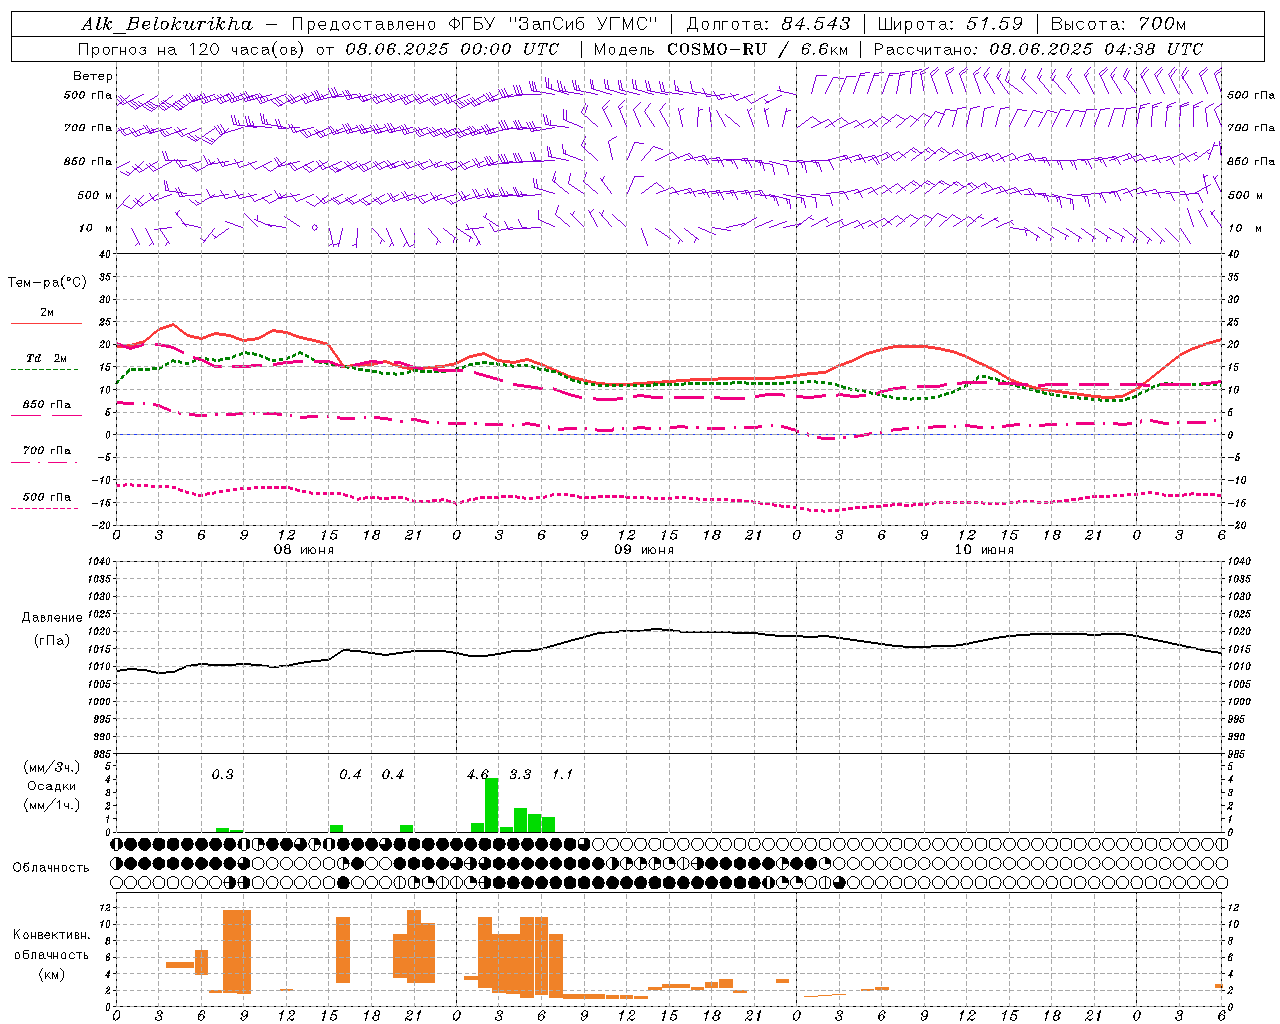Viewport: 1280px width, 1024px height.
Task: Click the Давление panel label
Action: [52, 618]
